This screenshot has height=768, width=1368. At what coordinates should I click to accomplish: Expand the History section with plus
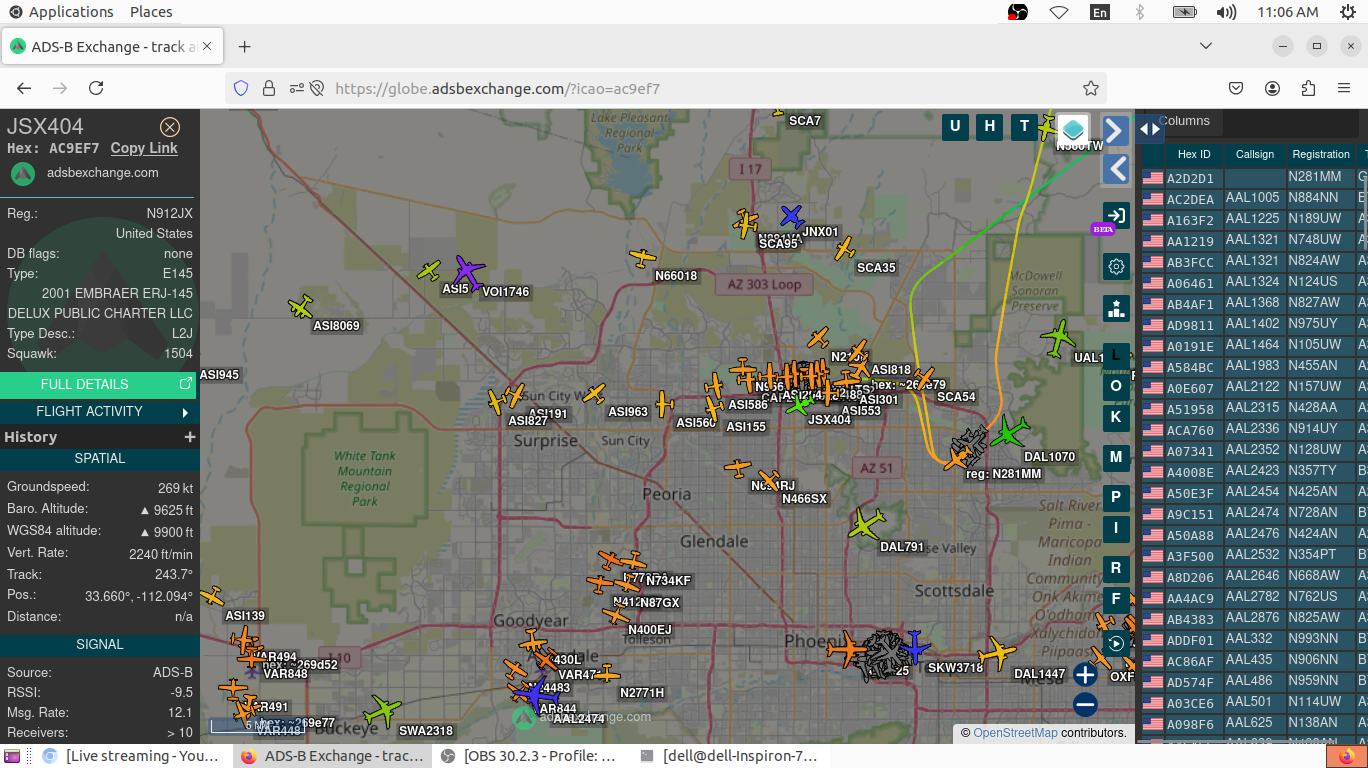(x=190, y=437)
